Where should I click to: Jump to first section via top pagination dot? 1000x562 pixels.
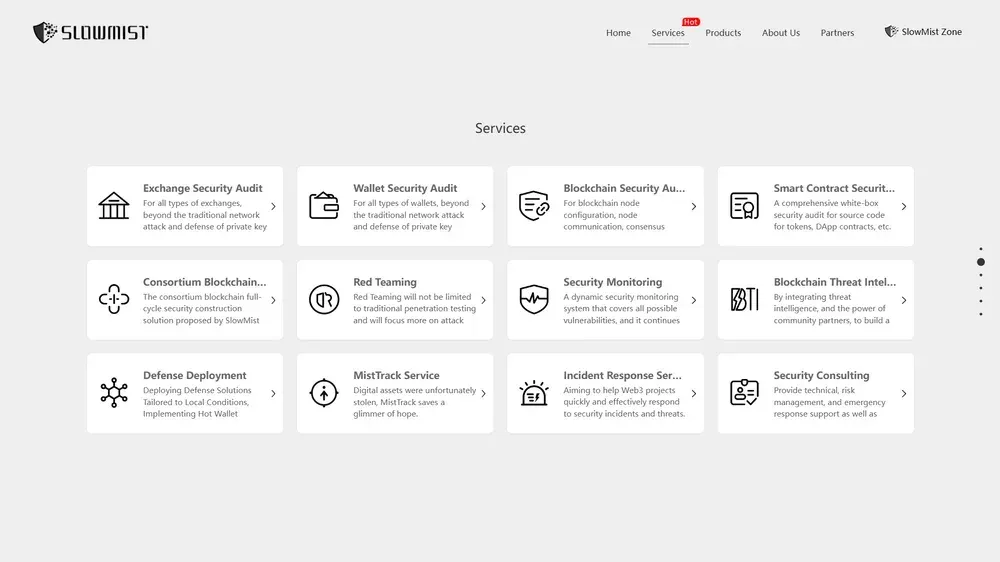click(x=981, y=249)
